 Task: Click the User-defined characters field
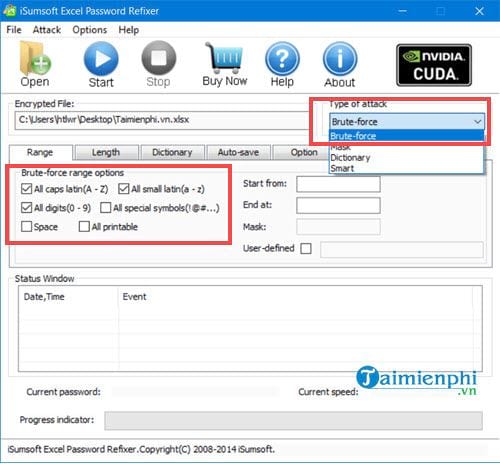tap(402, 249)
